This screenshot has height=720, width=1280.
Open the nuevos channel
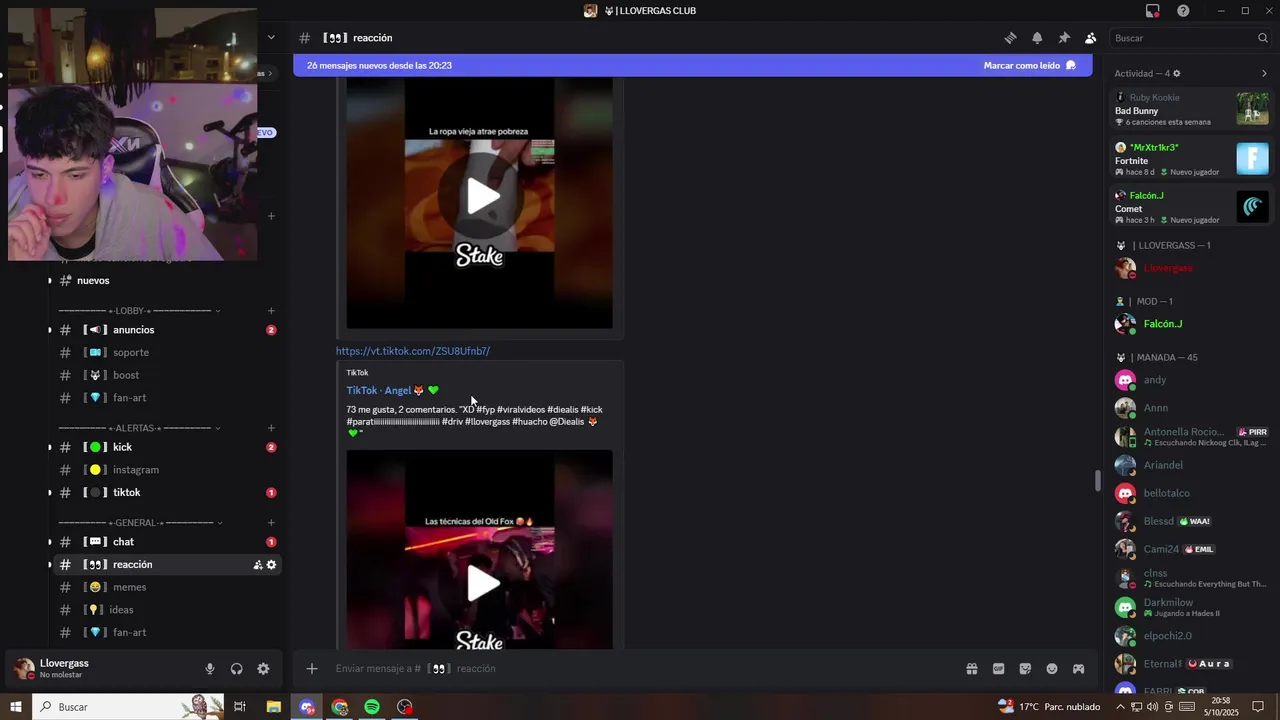(165, 280)
